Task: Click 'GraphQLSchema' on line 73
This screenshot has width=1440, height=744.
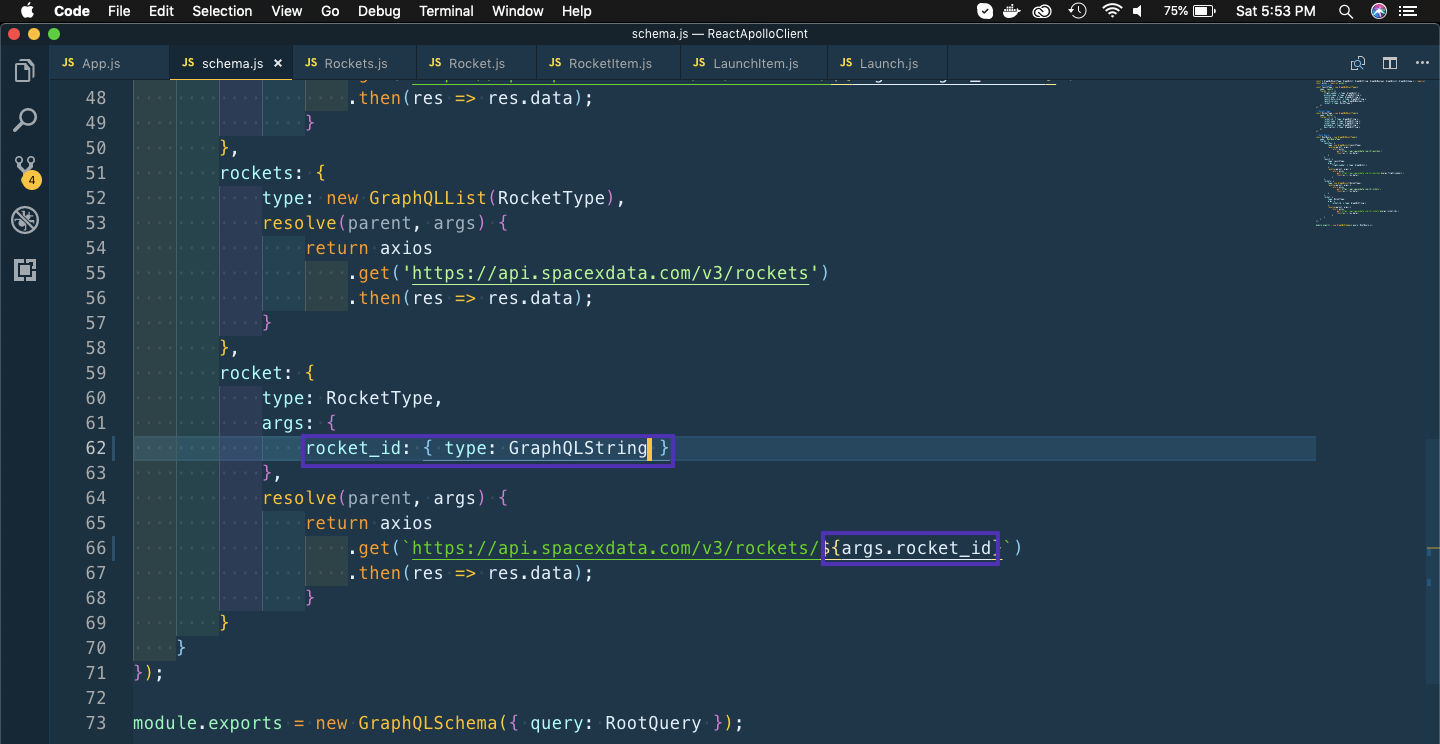Action: [x=428, y=723]
